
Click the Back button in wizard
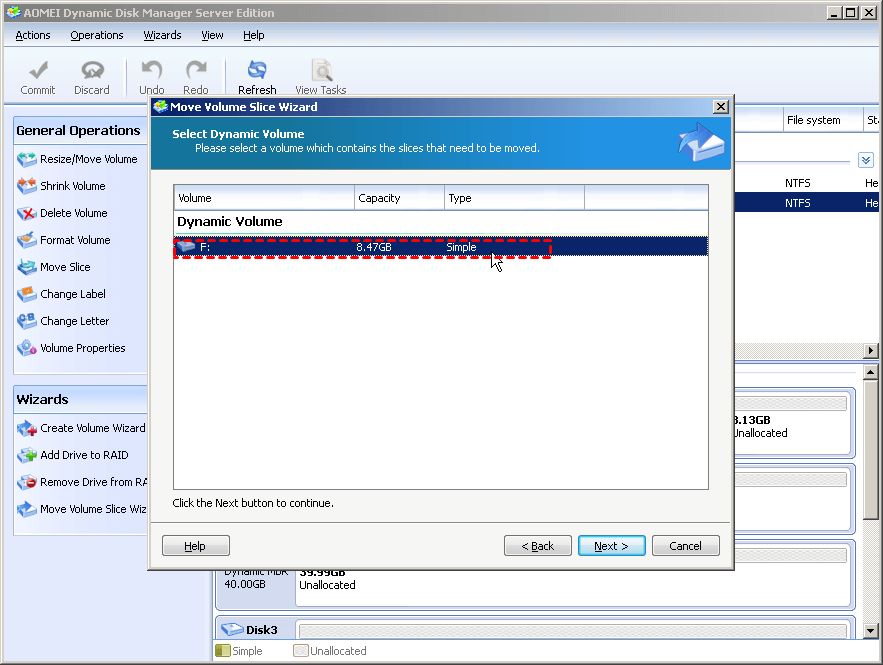[538, 546]
